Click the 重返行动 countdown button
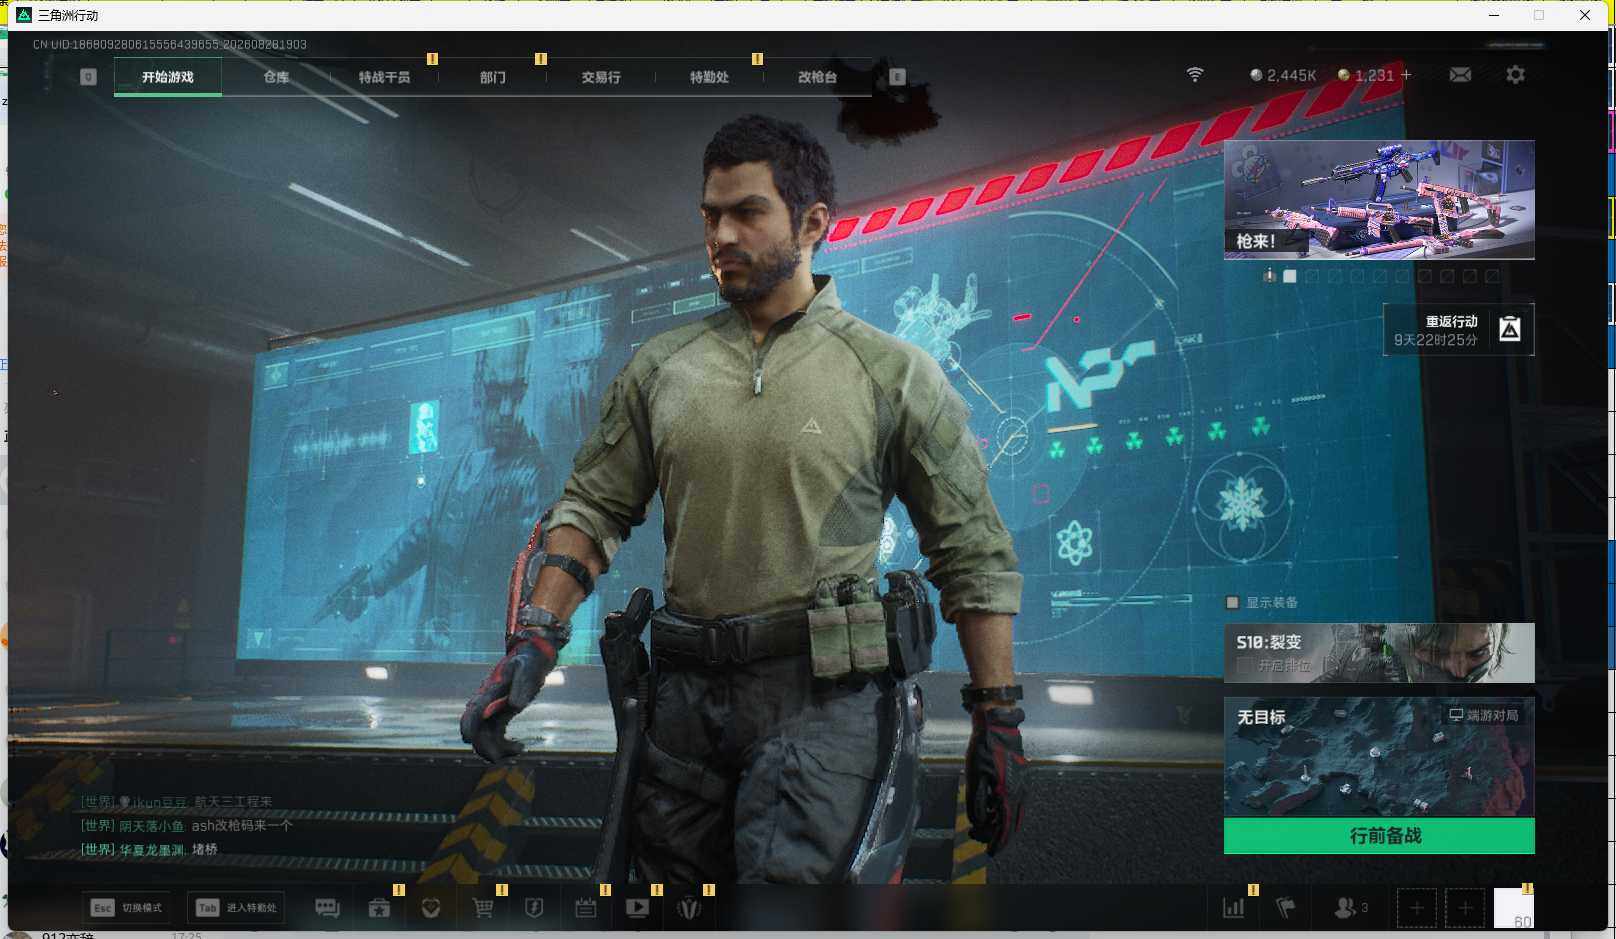This screenshot has height=939, width=1616. click(1459, 330)
